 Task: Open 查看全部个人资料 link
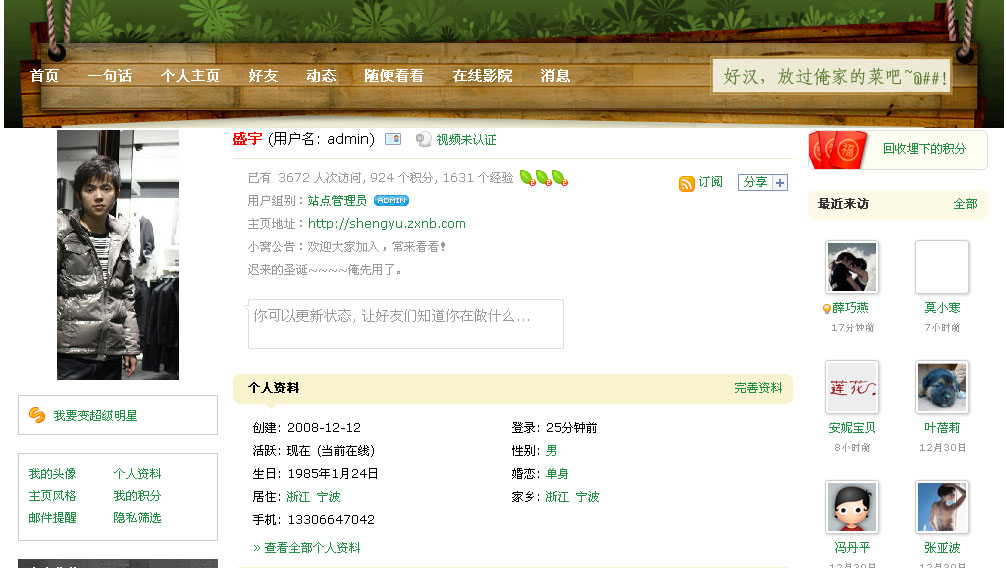(312, 547)
